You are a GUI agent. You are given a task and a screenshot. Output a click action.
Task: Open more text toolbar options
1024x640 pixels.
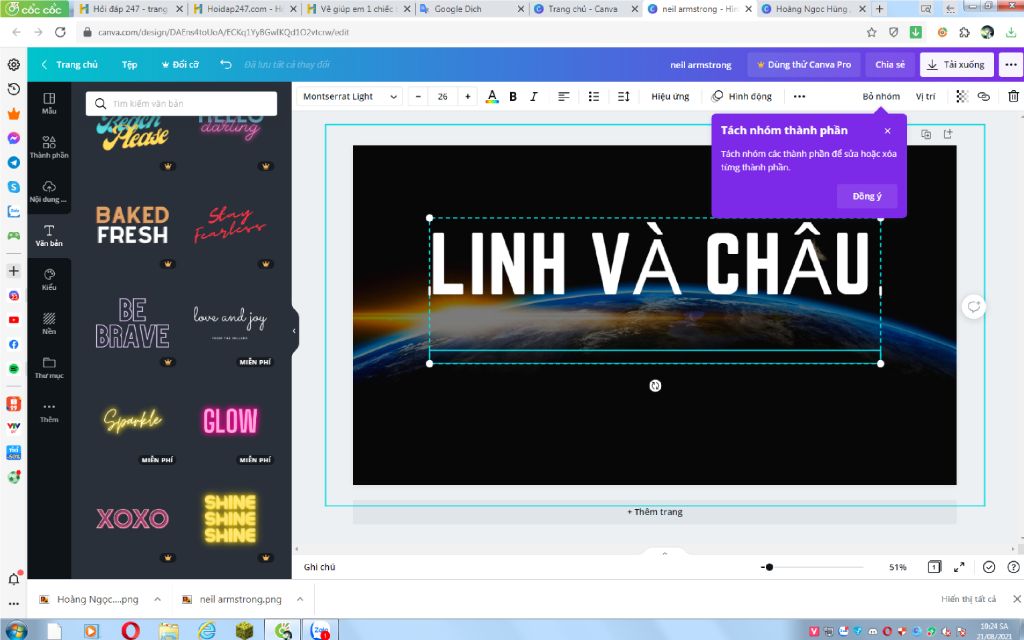pos(799,97)
